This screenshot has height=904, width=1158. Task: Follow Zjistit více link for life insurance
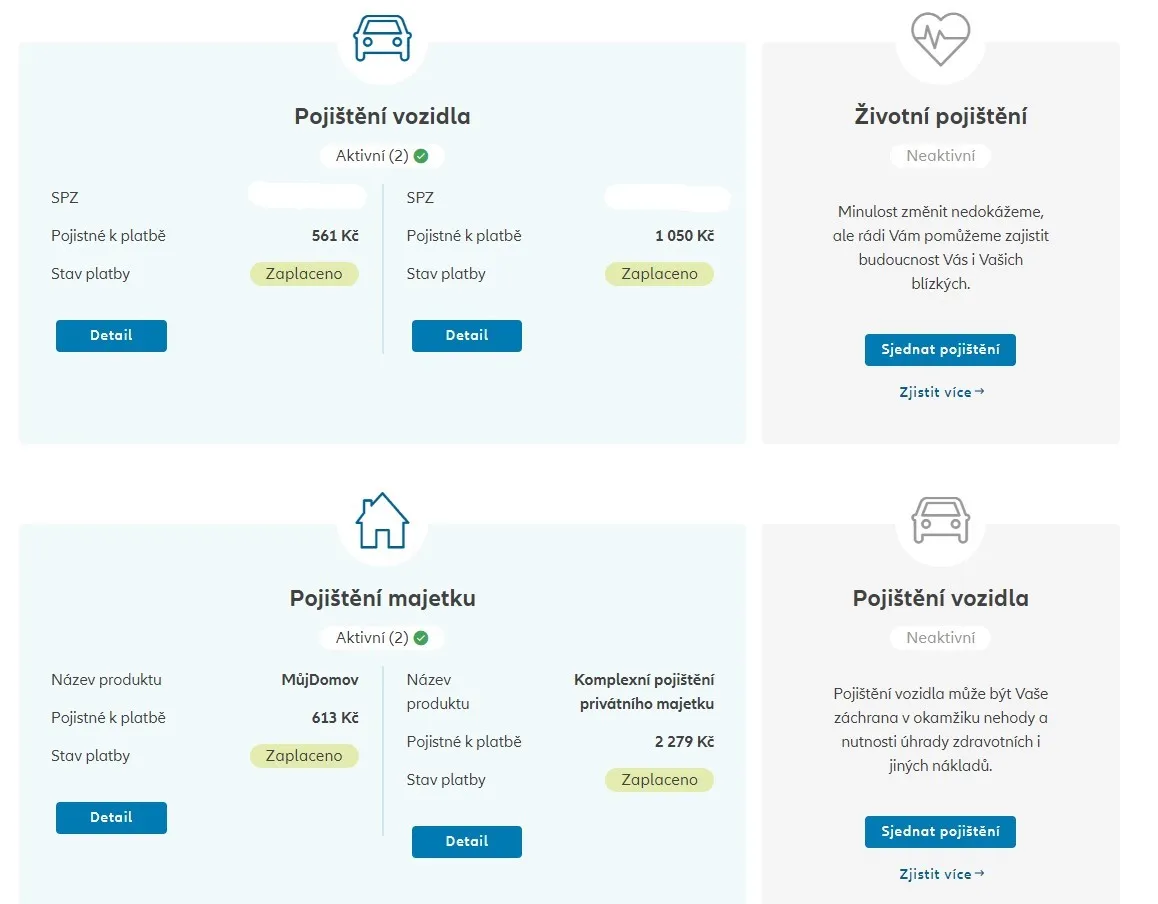point(935,393)
